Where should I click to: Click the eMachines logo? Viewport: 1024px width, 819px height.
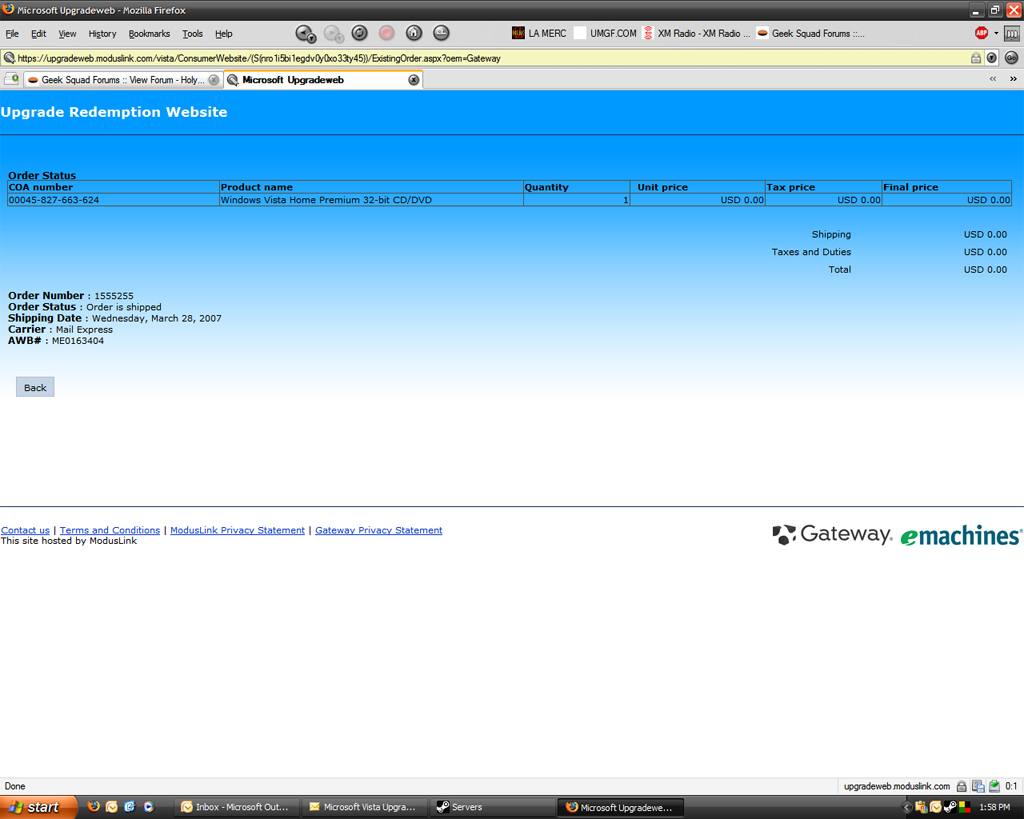[x=961, y=536]
